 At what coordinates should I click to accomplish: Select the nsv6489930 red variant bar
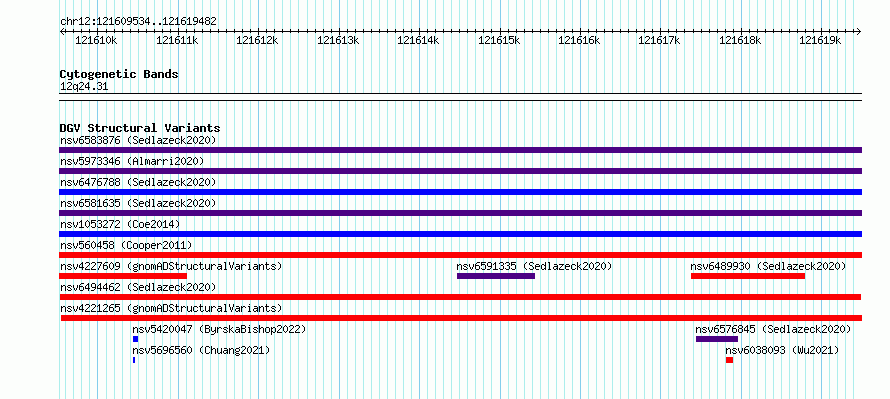(x=748, y=276)
